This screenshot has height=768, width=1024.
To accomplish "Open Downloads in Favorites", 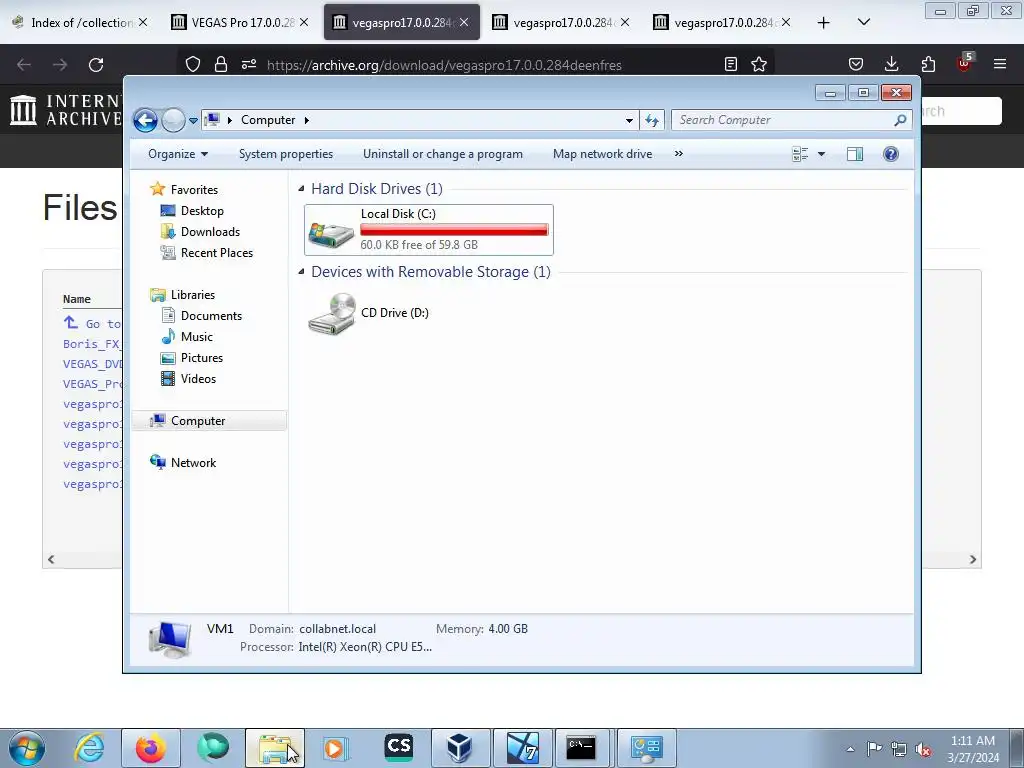I will (210, 232).
